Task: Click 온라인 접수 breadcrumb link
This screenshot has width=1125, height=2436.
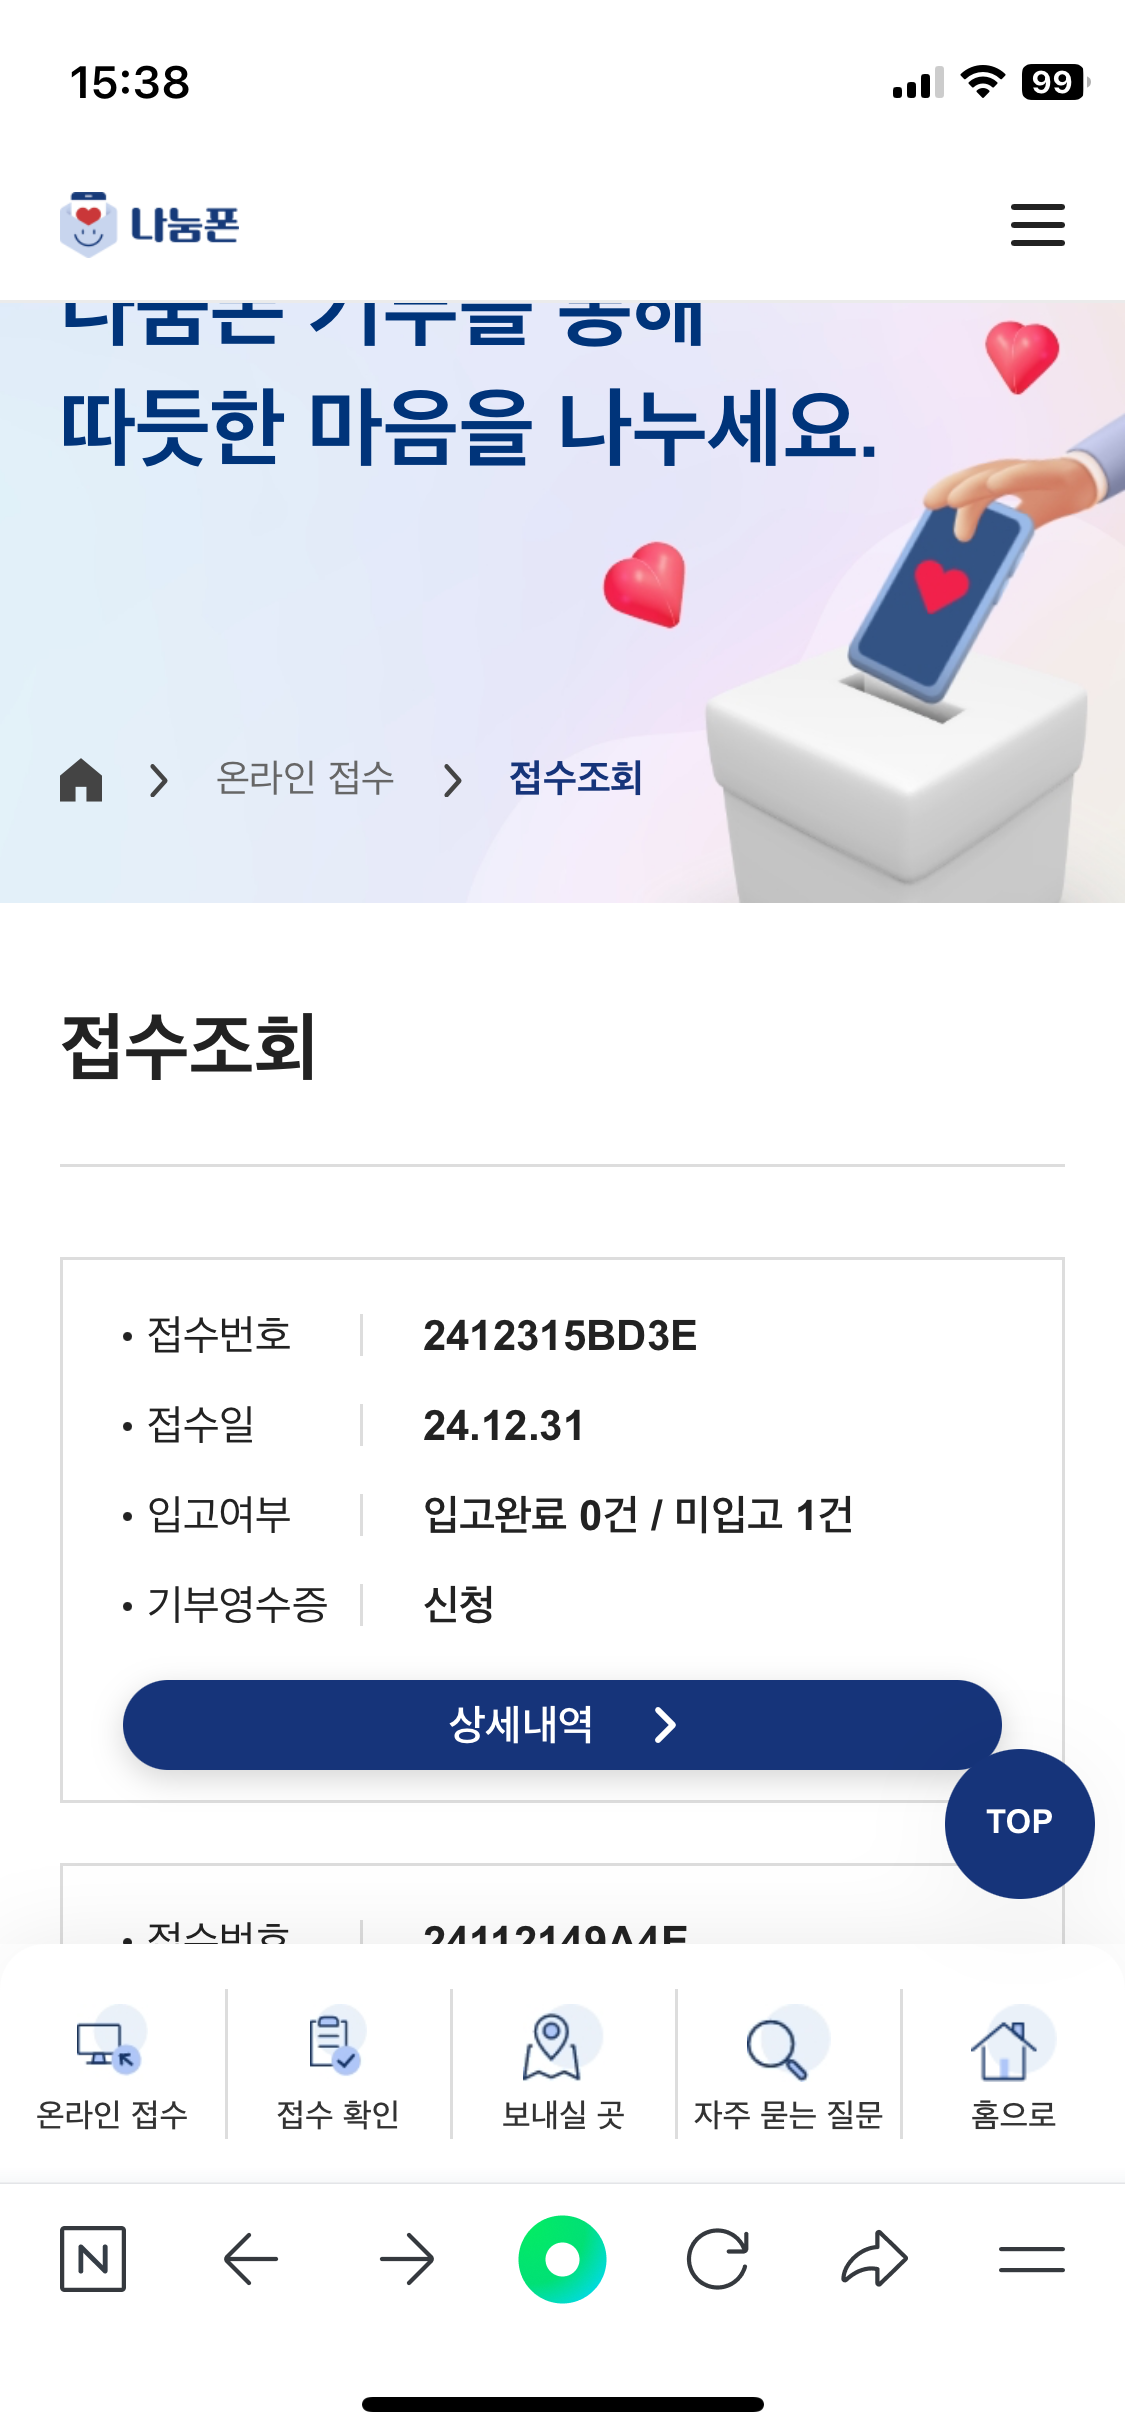Action: coord(305,778)
